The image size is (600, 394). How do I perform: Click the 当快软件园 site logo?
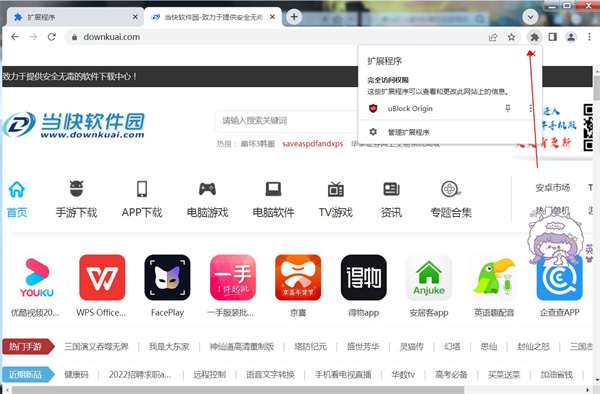pyautogui.click(x=74, y=125)
